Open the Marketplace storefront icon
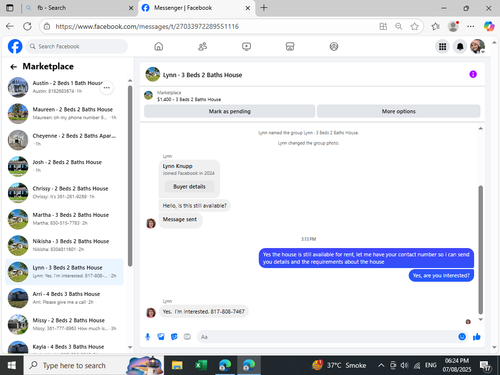Image resolution: width=500 pixels, height=375 pixels. (290, 46)
